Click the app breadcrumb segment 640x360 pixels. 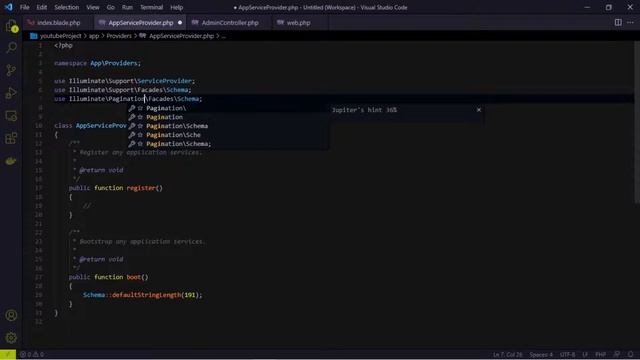coord(94,36)
